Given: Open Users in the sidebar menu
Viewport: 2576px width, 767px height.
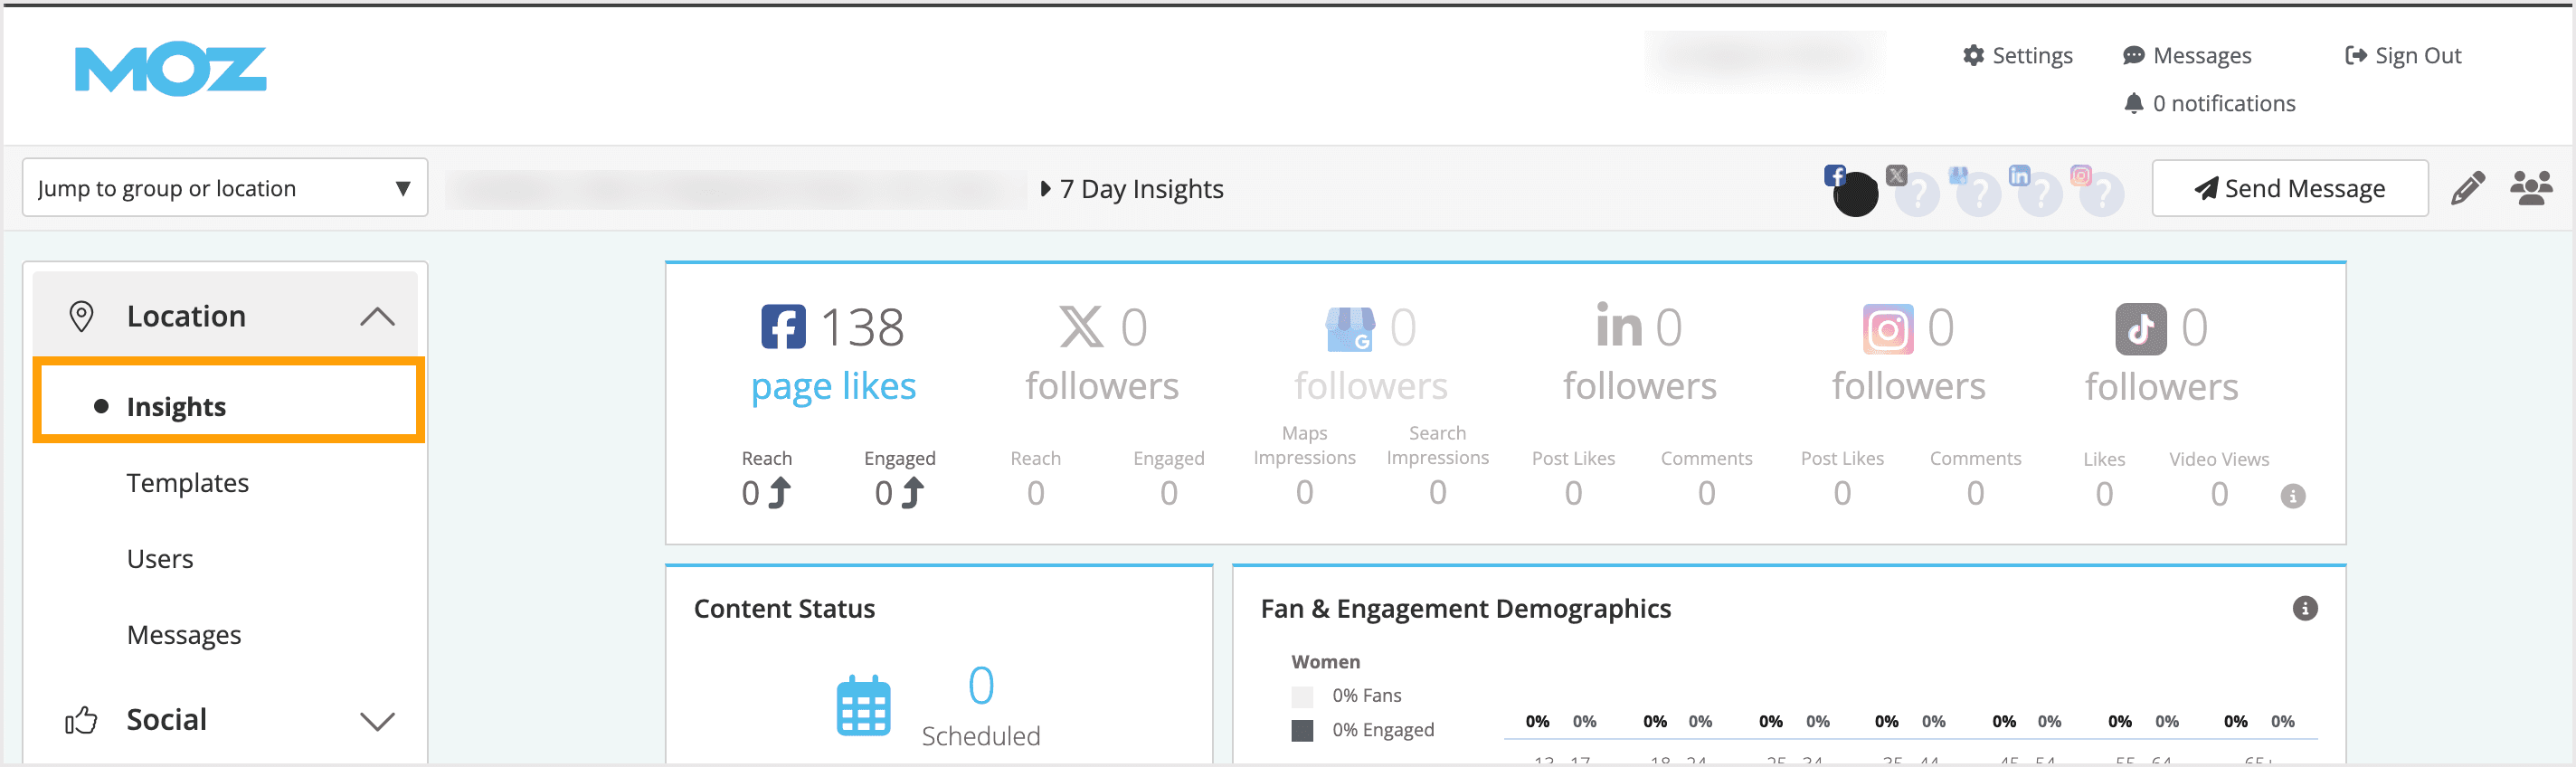Looking at the screenshot, I should coord(160,559).
